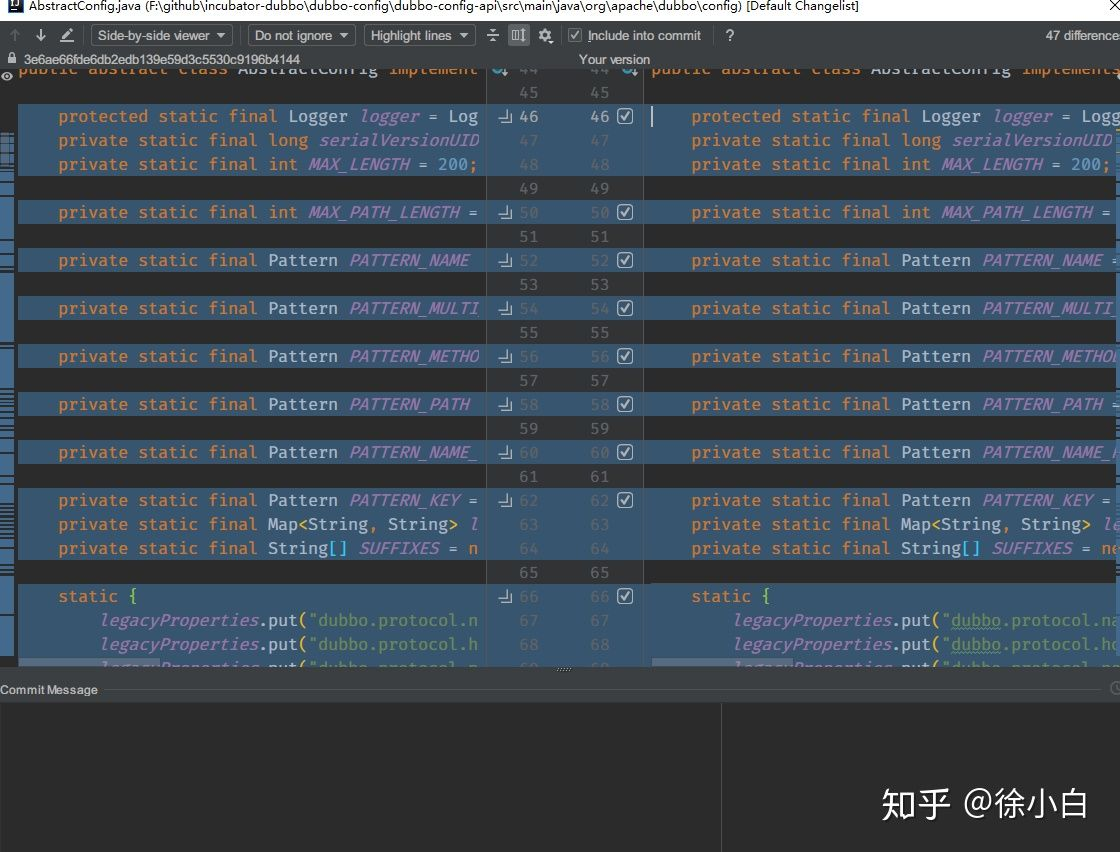Open the Highlight lines dropdown

coord(419,35)
